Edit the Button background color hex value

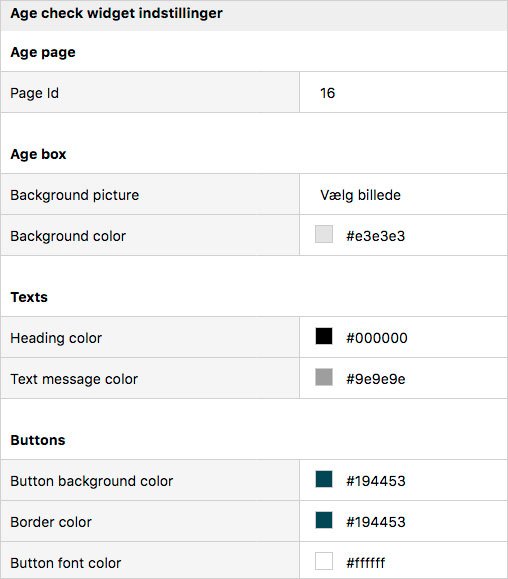point(376,481)
